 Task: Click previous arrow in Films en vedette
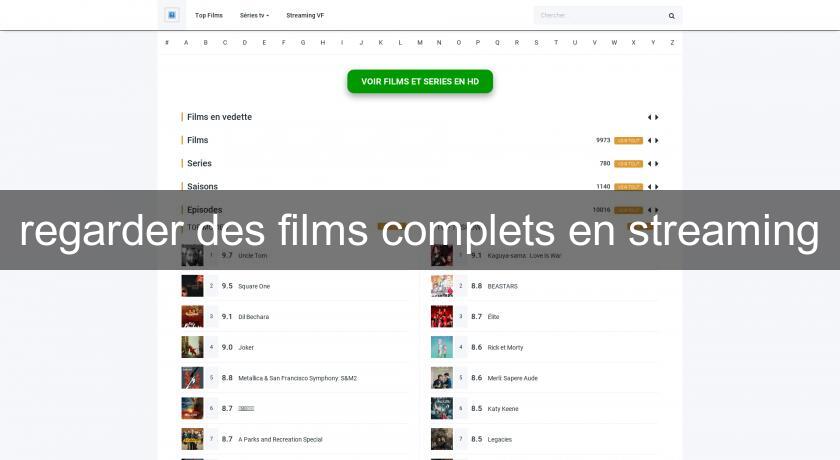point(649,117)
